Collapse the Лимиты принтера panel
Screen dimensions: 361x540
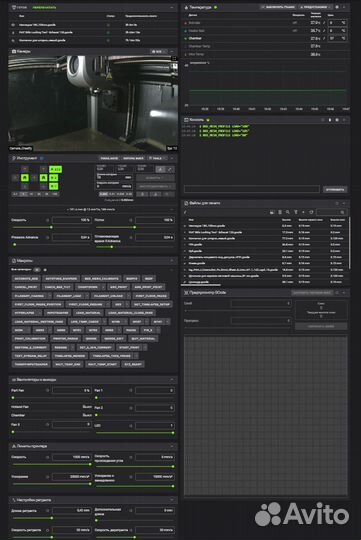(172, 446)
